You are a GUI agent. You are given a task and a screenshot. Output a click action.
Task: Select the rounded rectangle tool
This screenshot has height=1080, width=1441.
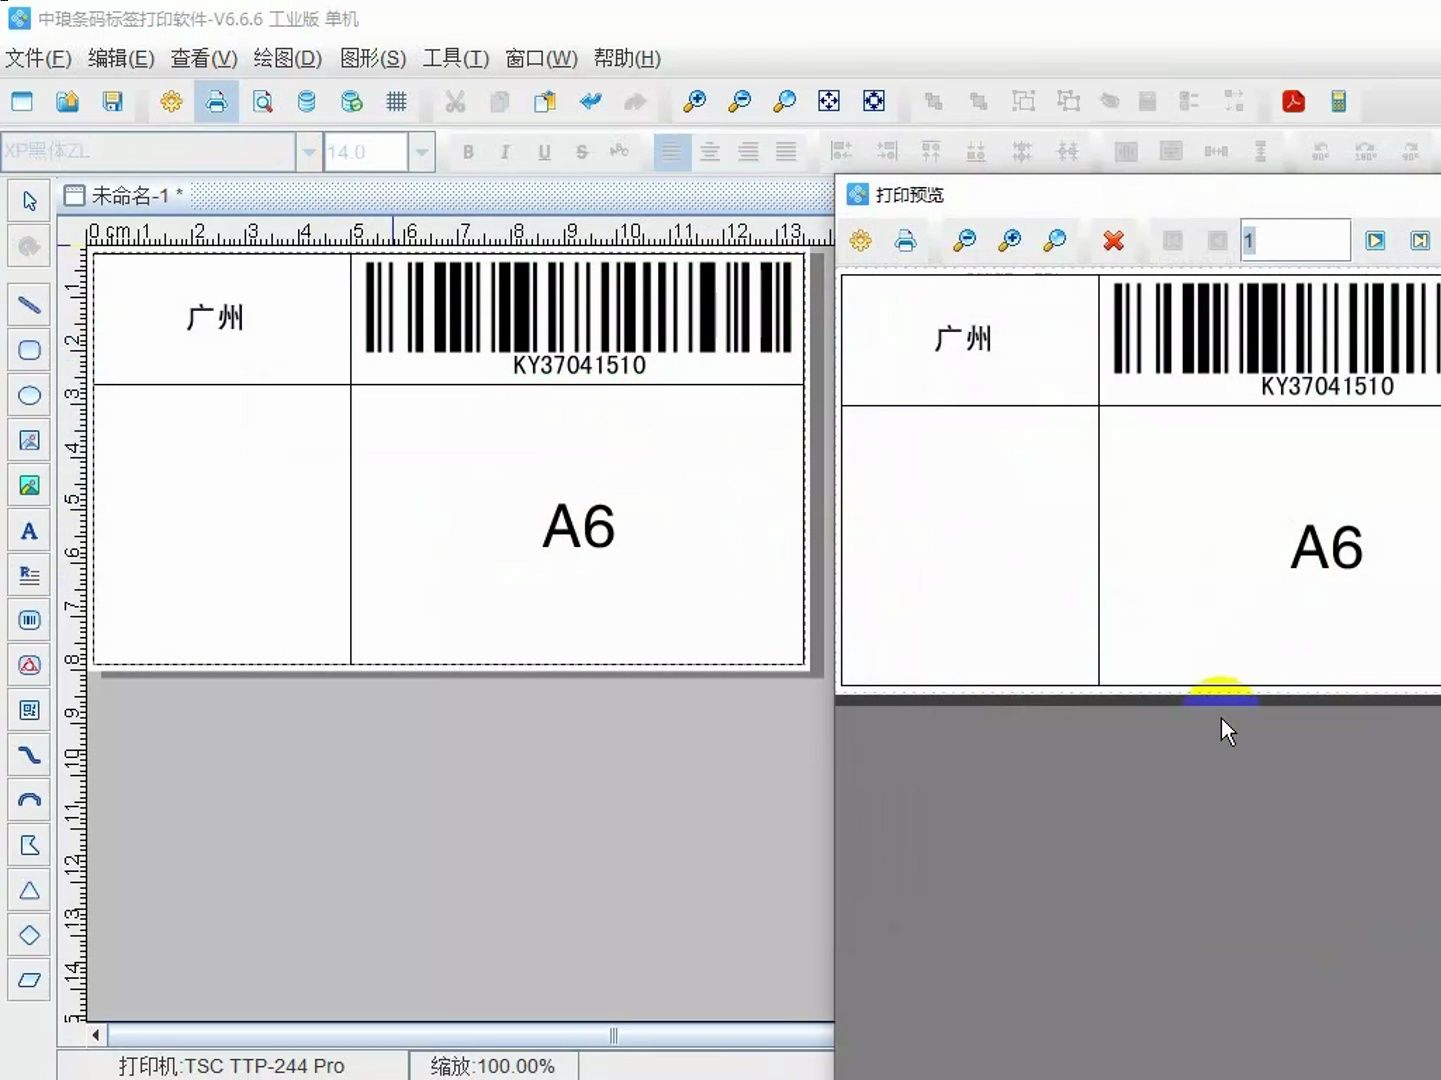coord(29,350)
